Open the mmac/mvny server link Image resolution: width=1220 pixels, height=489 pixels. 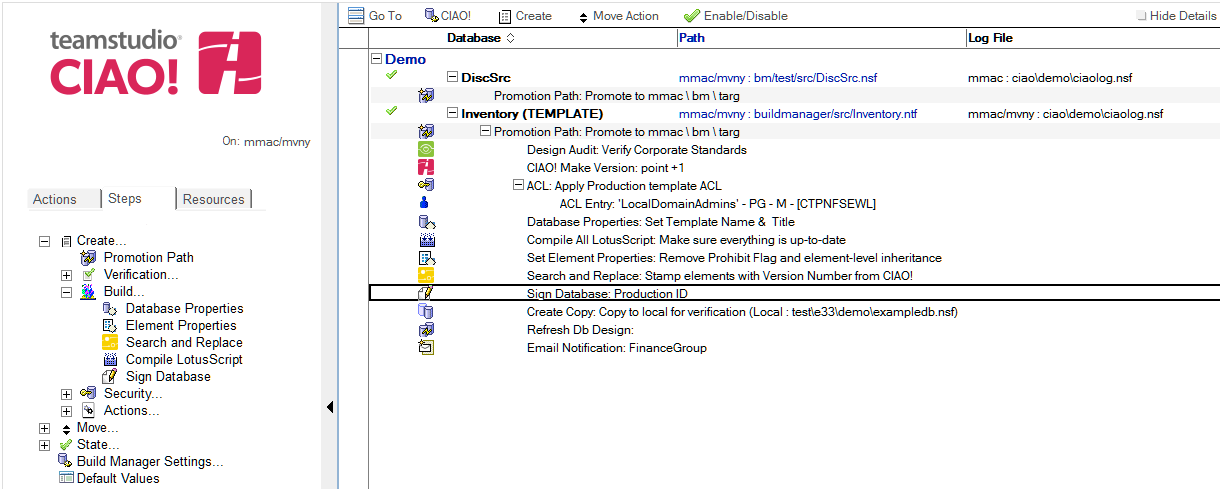[277, 142]
